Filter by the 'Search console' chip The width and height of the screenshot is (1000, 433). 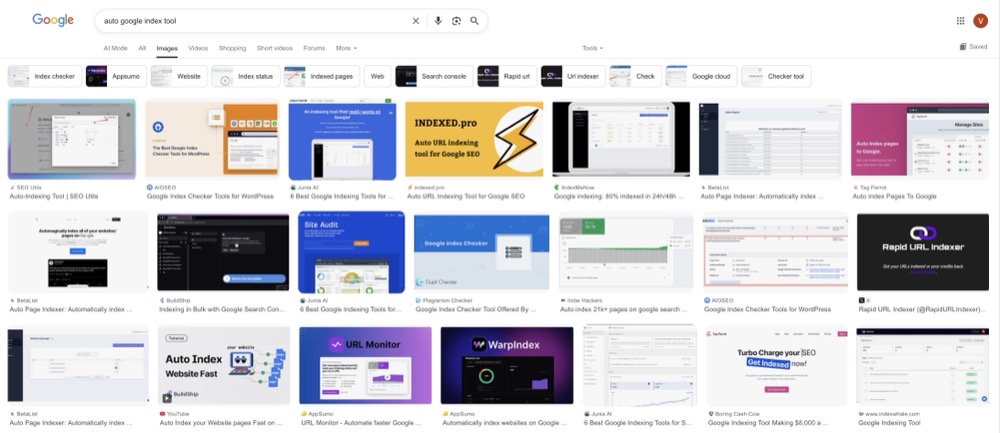click(x=434, y=77)
